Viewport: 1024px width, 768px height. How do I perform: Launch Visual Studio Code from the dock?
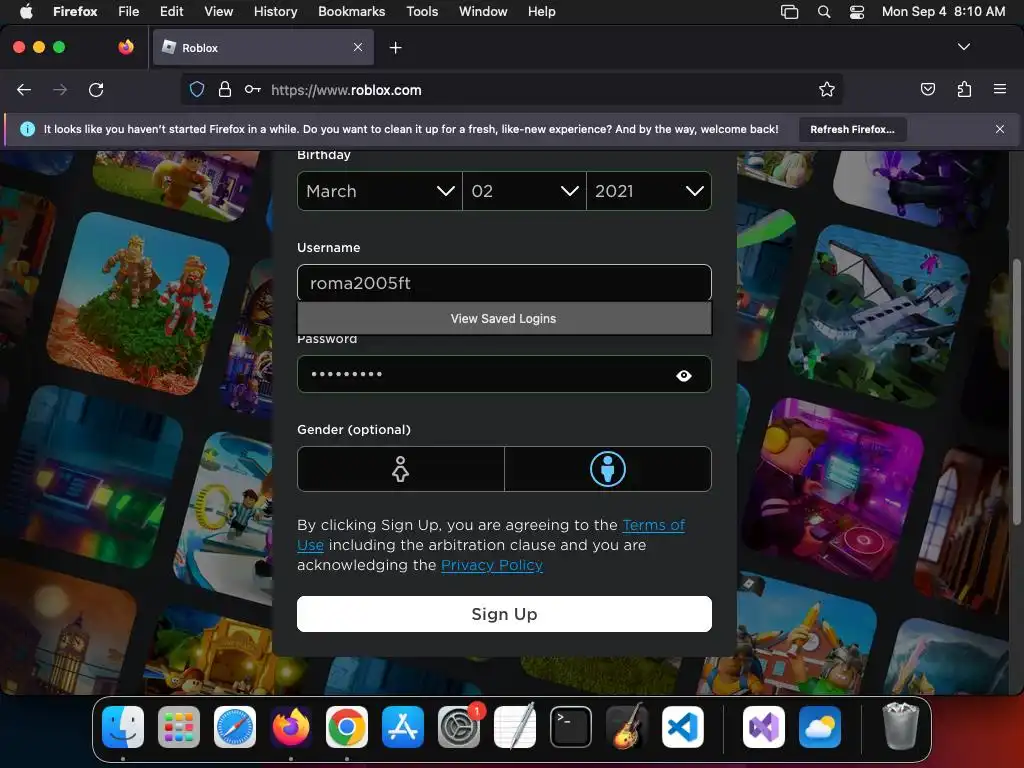(x=683, y=727)
